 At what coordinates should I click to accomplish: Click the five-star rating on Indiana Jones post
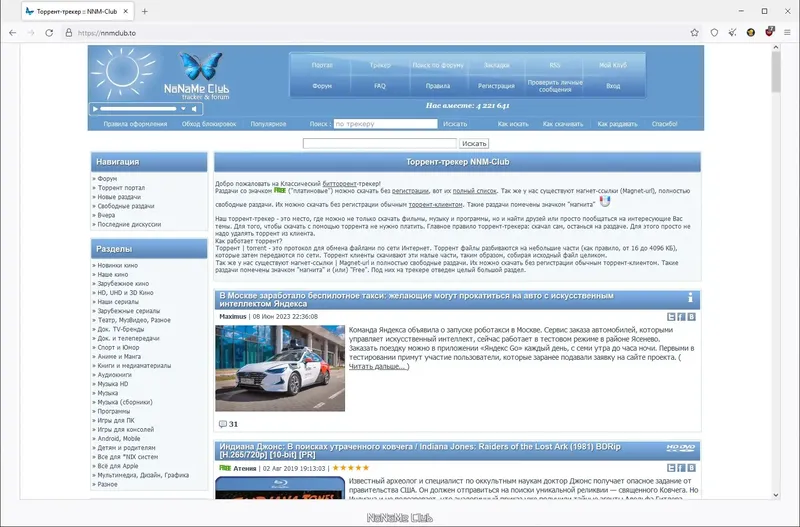tap(351, 468)
